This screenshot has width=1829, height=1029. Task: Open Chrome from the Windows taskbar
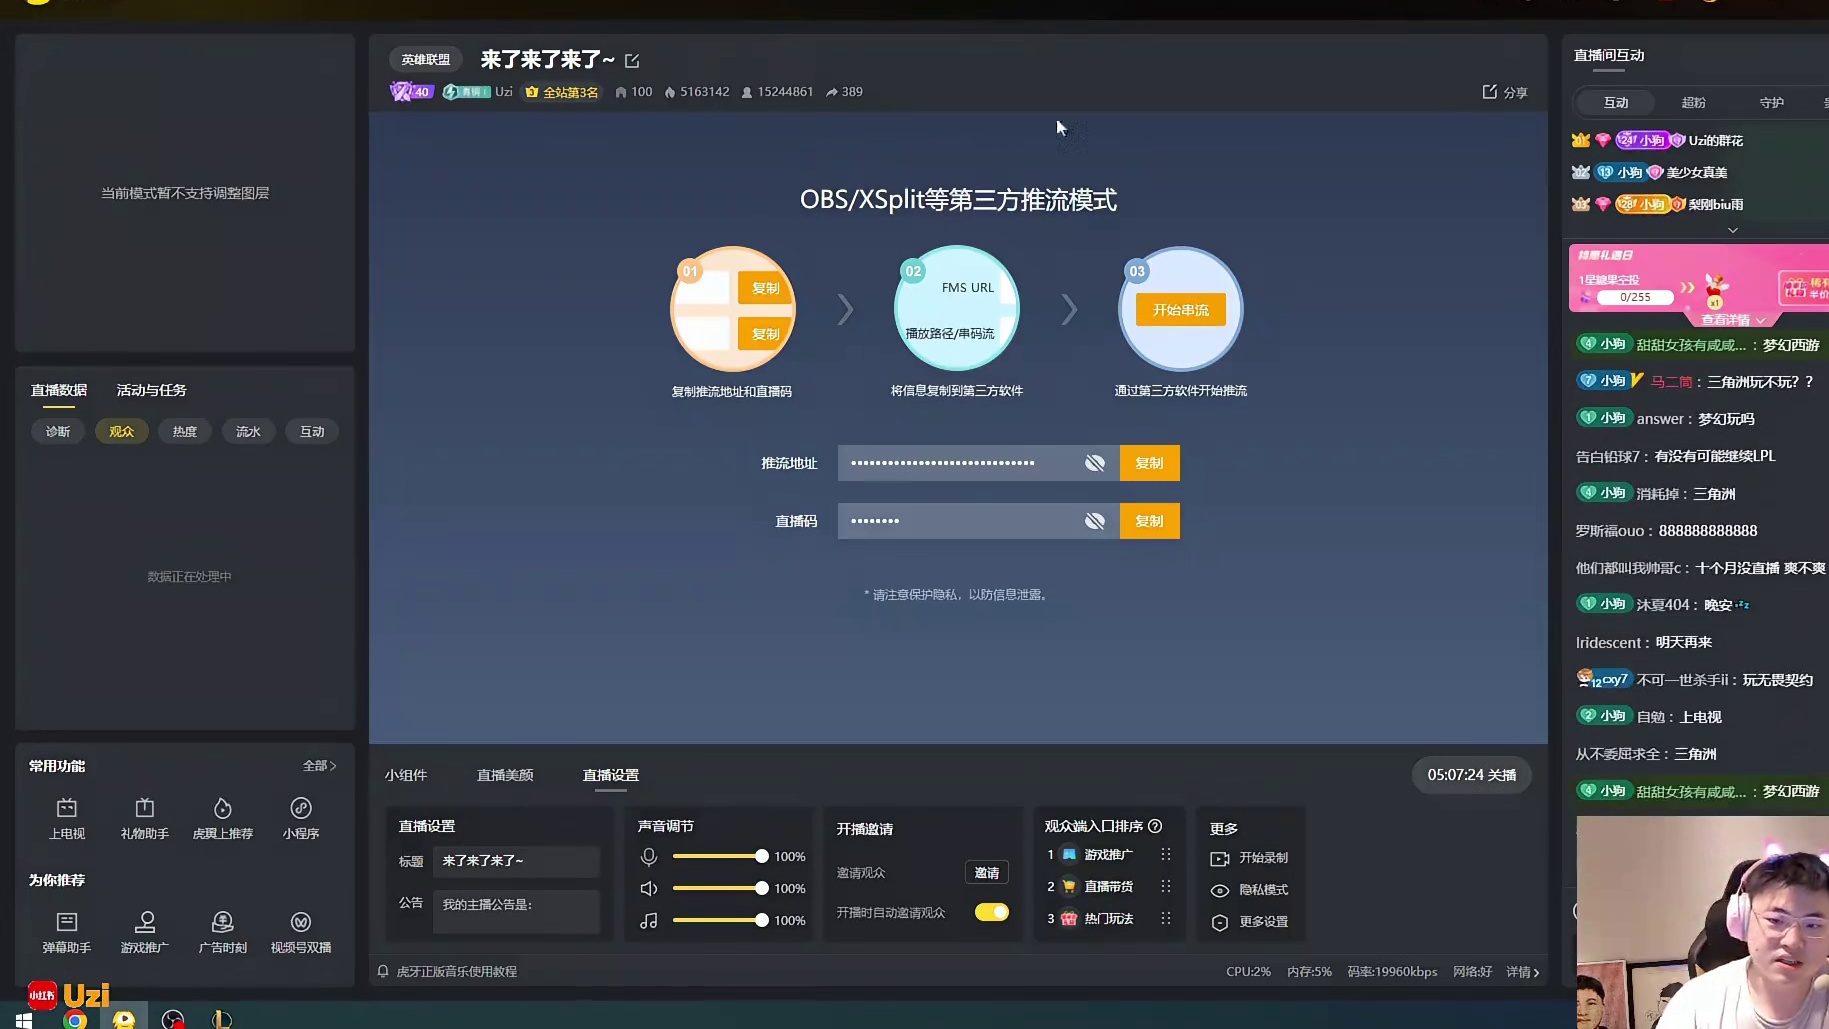75,1020
